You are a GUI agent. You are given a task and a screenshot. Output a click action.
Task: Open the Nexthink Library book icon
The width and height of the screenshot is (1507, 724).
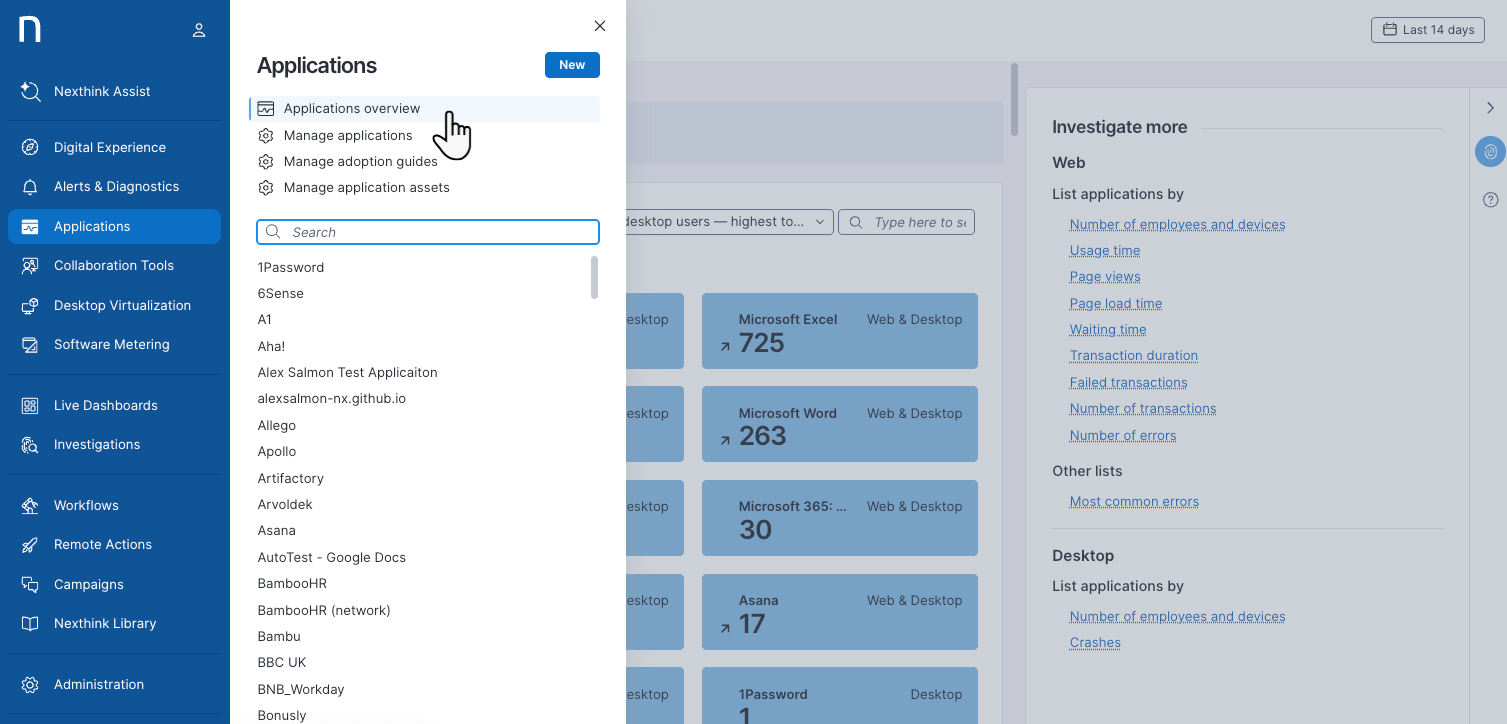click(x=30, y=624)
